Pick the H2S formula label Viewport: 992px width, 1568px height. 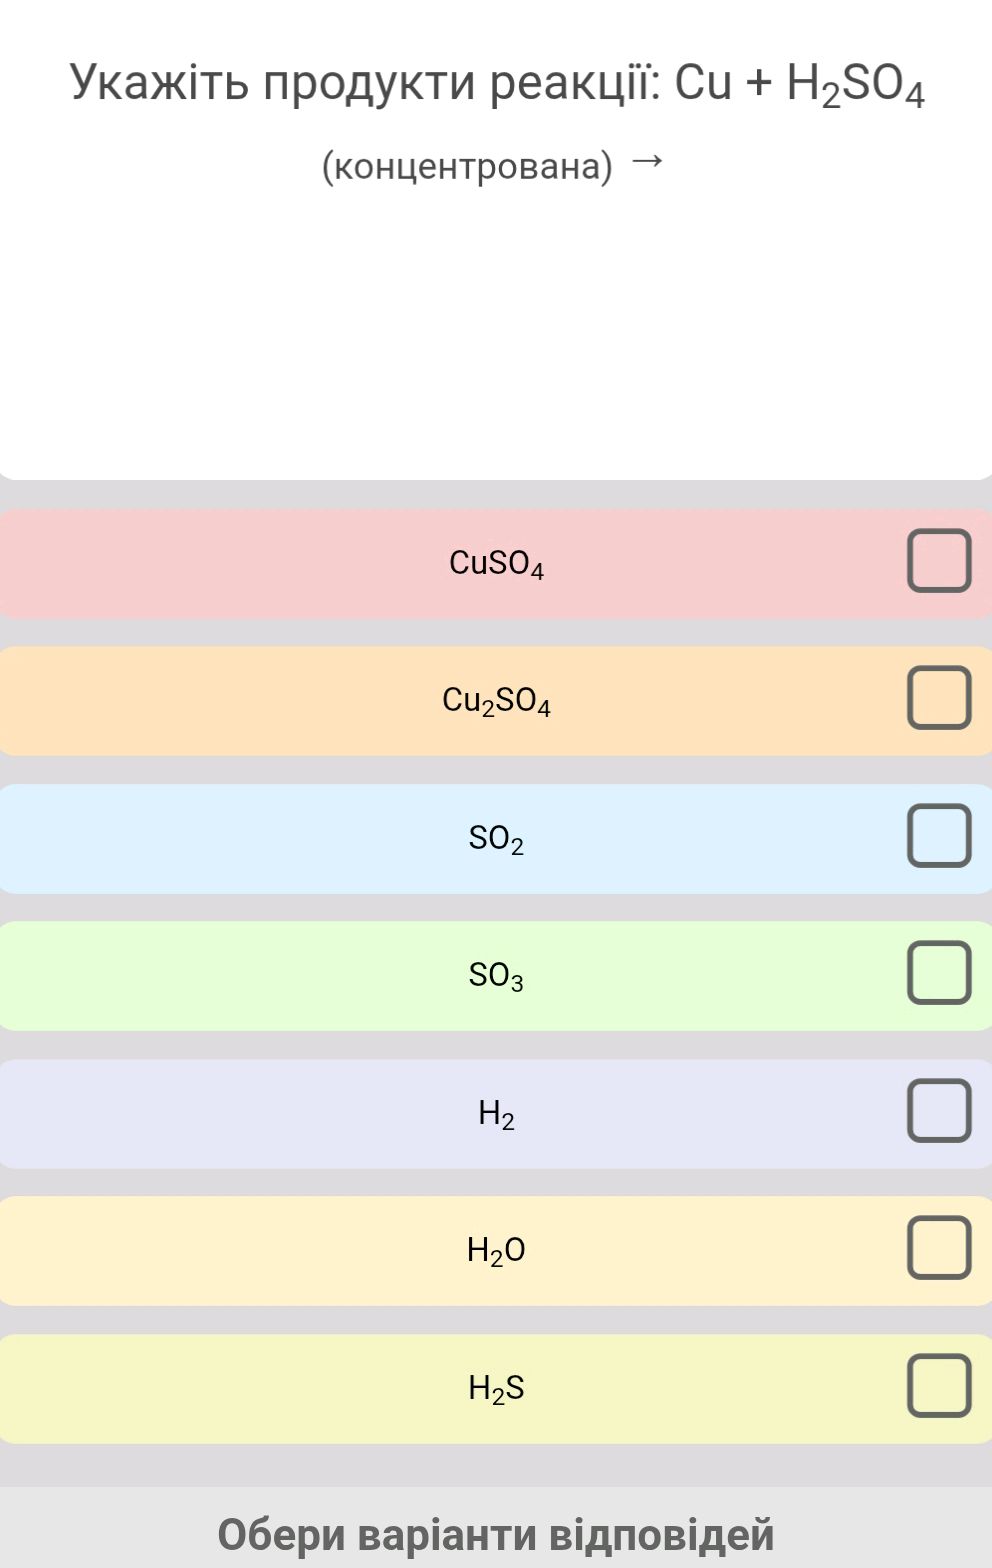tap(496, 1388)
